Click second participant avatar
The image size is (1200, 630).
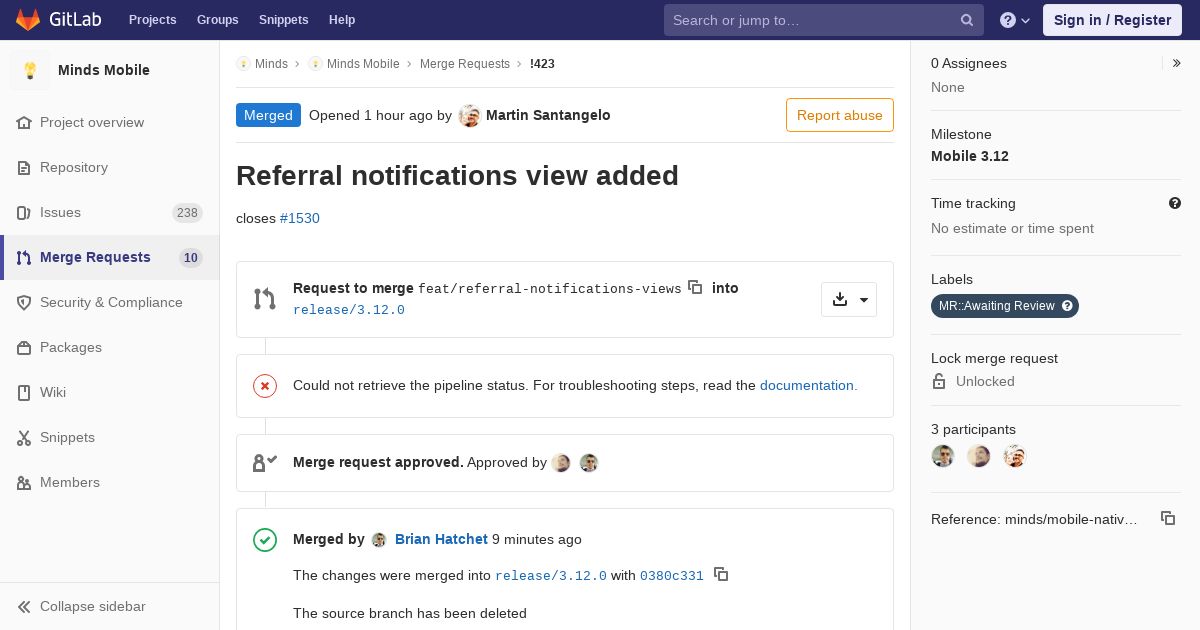click(x=979, y=457)
